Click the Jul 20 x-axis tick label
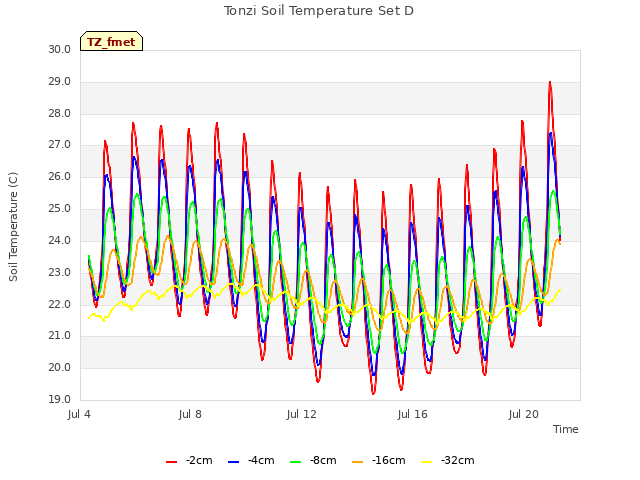This screenshot has width=640, height=480. click(524, 414)
